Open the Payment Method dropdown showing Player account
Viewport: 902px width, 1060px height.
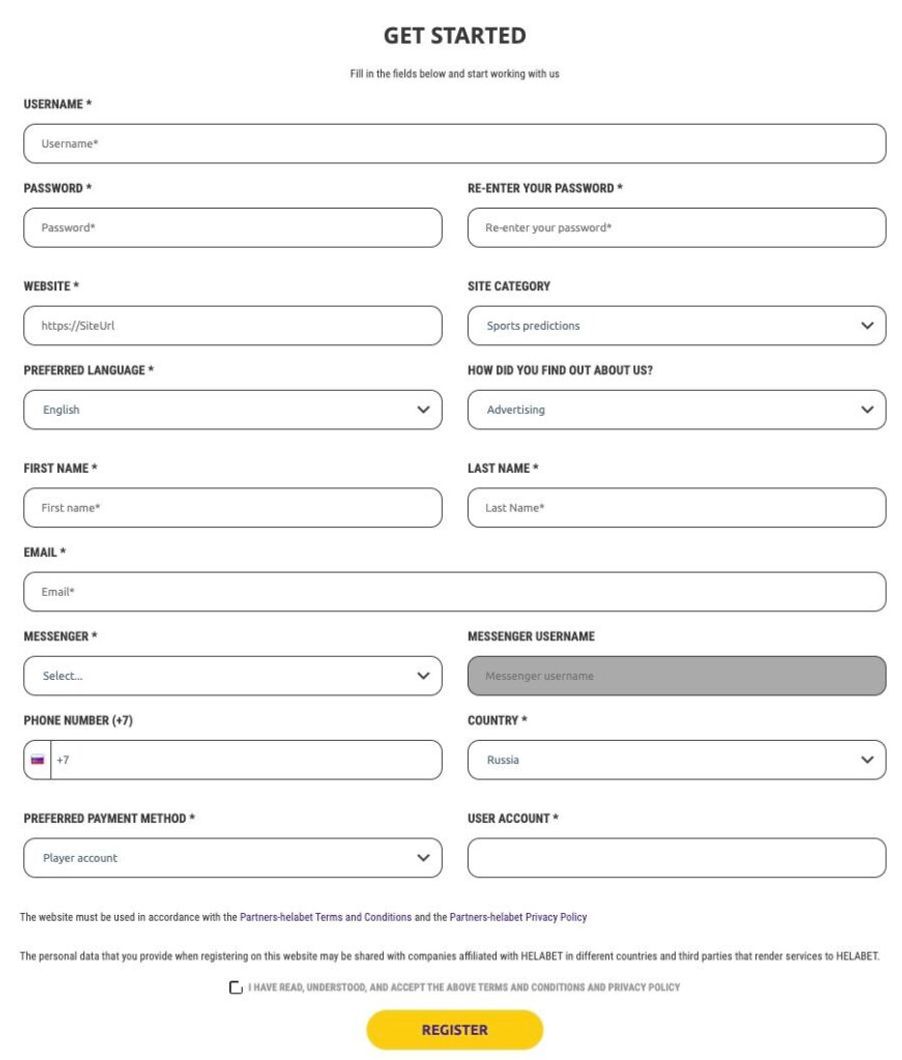[x=232, y=857]
